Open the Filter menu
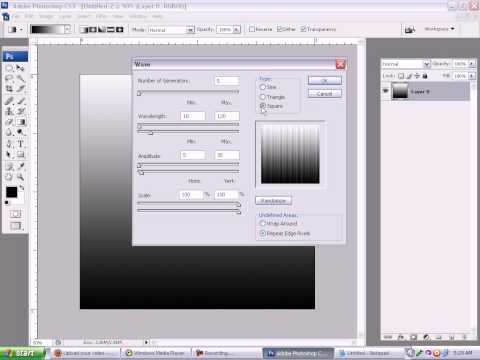The image size is (480, 360). click(101, 16)
